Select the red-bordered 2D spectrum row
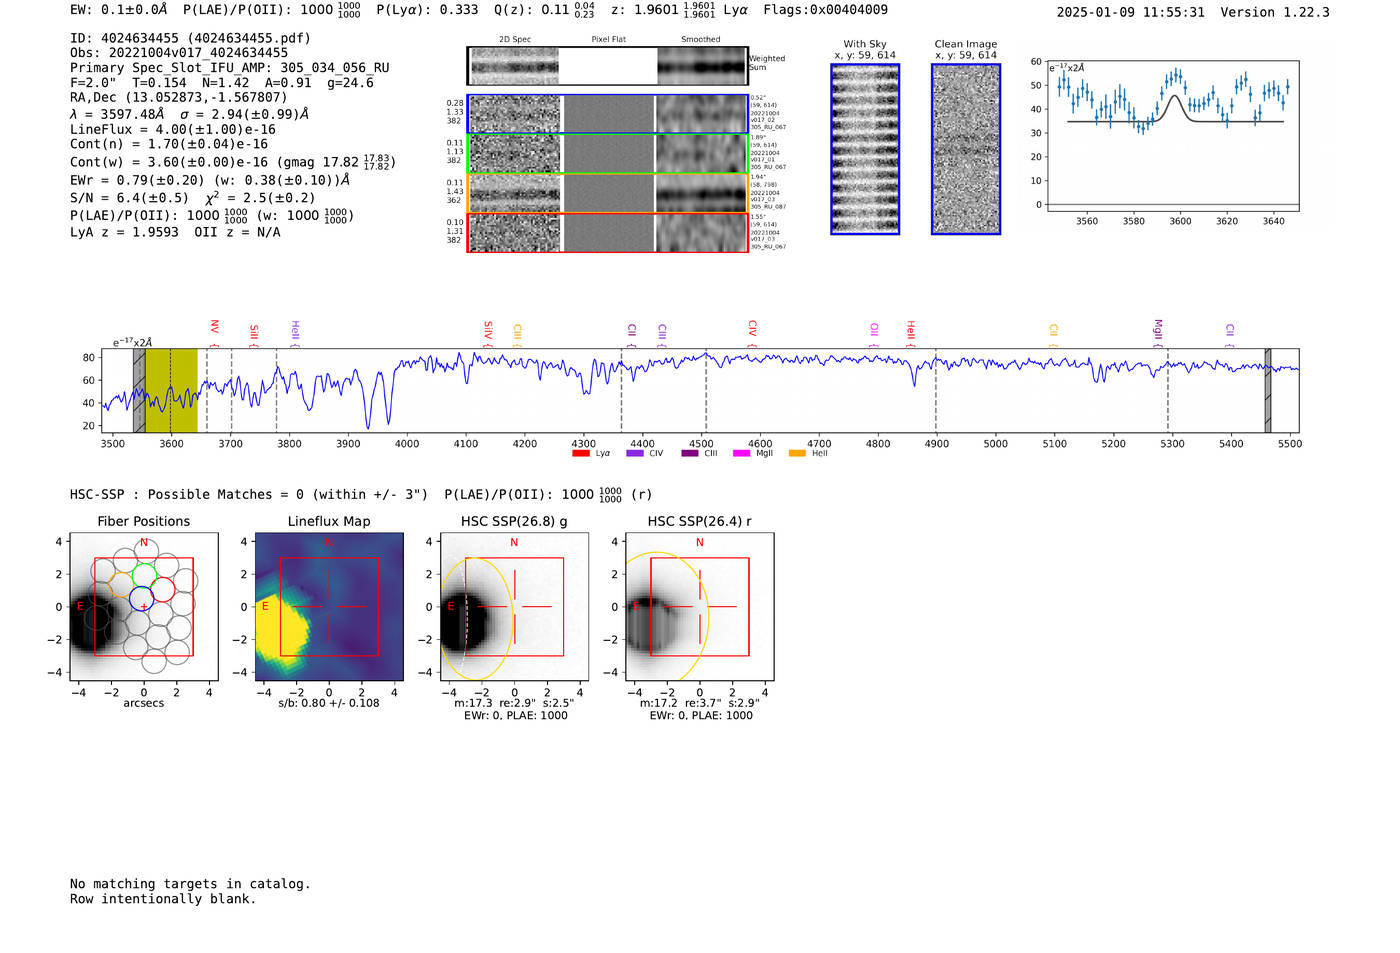 click(x=607, y=232)
